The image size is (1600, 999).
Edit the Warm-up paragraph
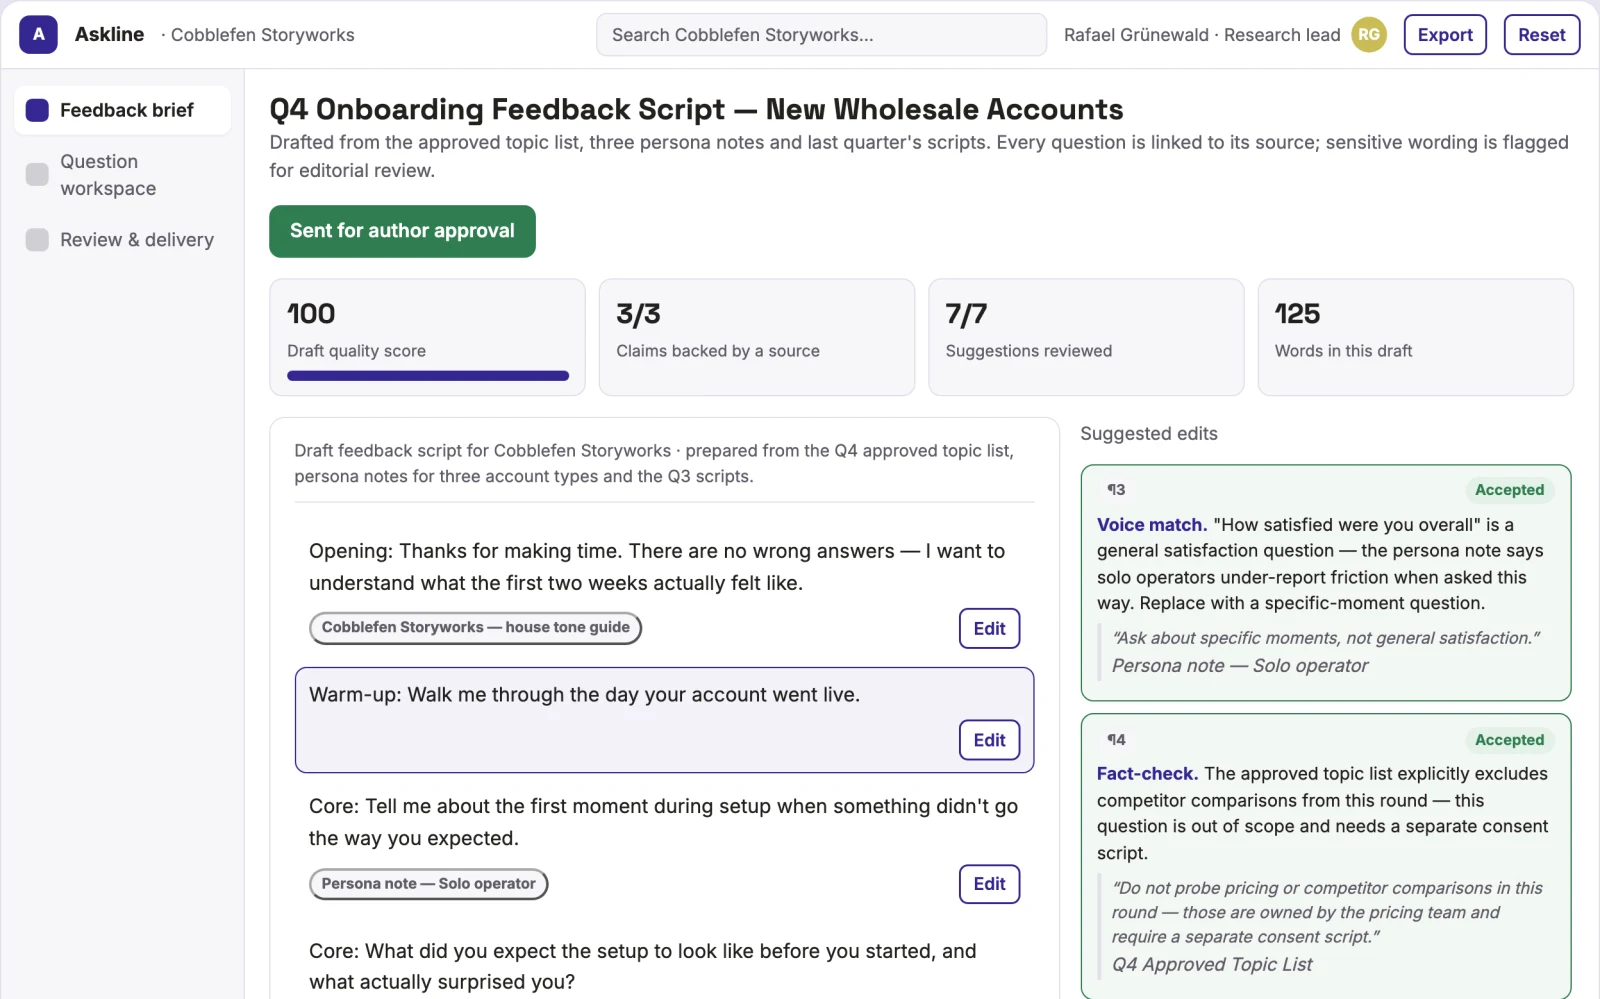point(989,740)
